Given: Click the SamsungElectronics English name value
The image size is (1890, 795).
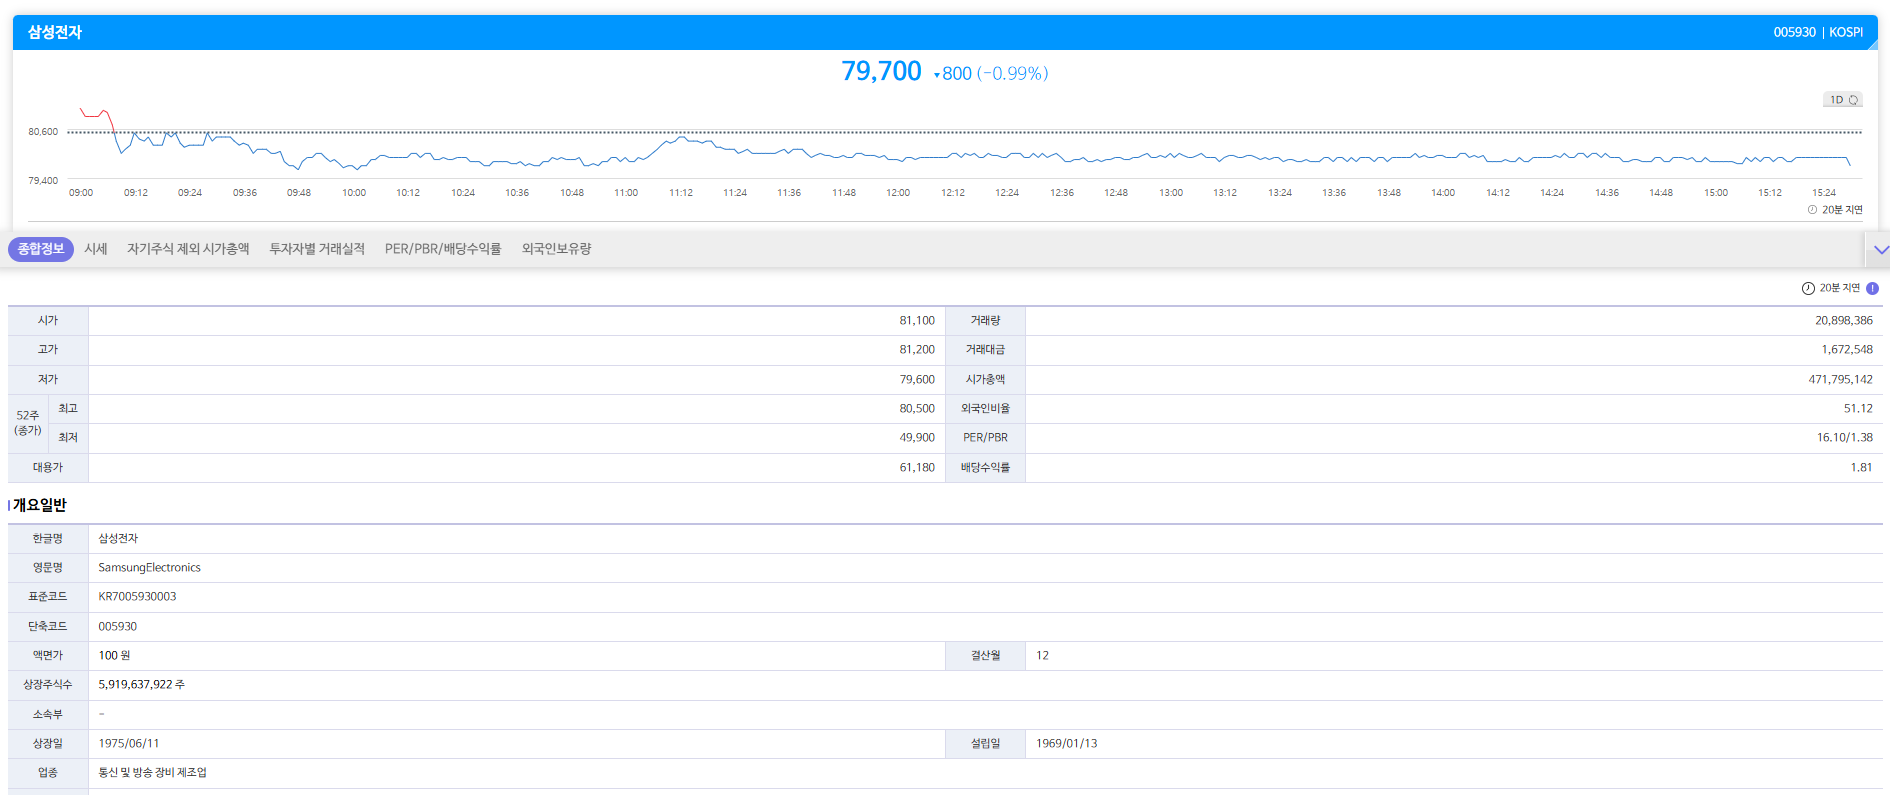Looking at the screenshot, I should pos(149,568).
